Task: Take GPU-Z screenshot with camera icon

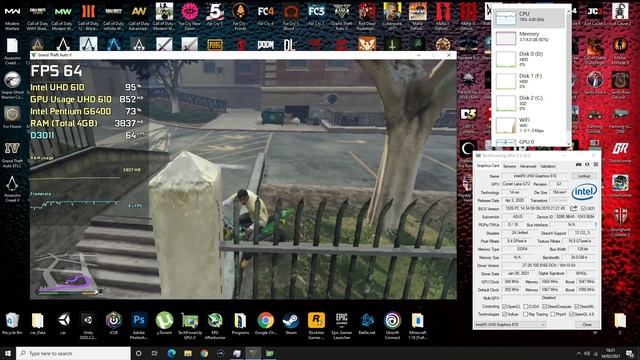Action: pos(578,165)
